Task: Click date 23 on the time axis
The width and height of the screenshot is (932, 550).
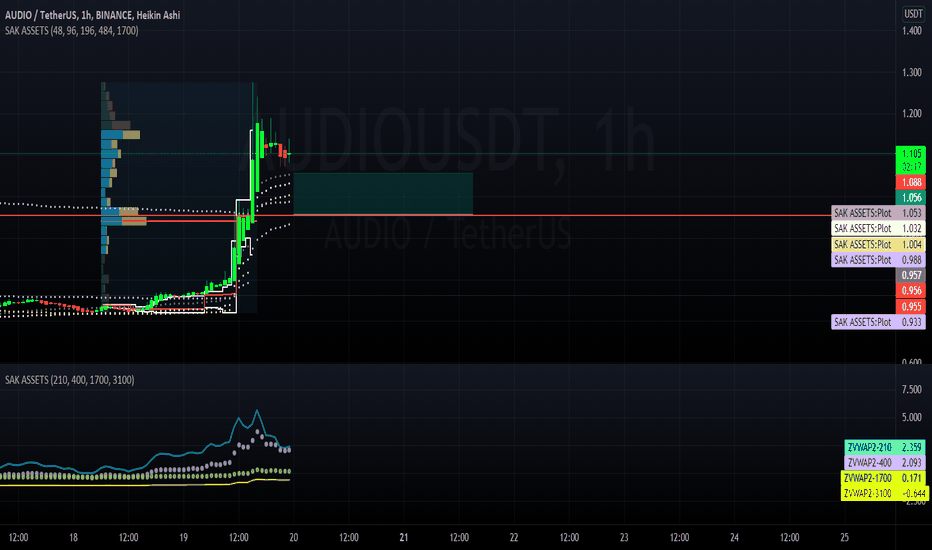Action: (x=624, y=538)
